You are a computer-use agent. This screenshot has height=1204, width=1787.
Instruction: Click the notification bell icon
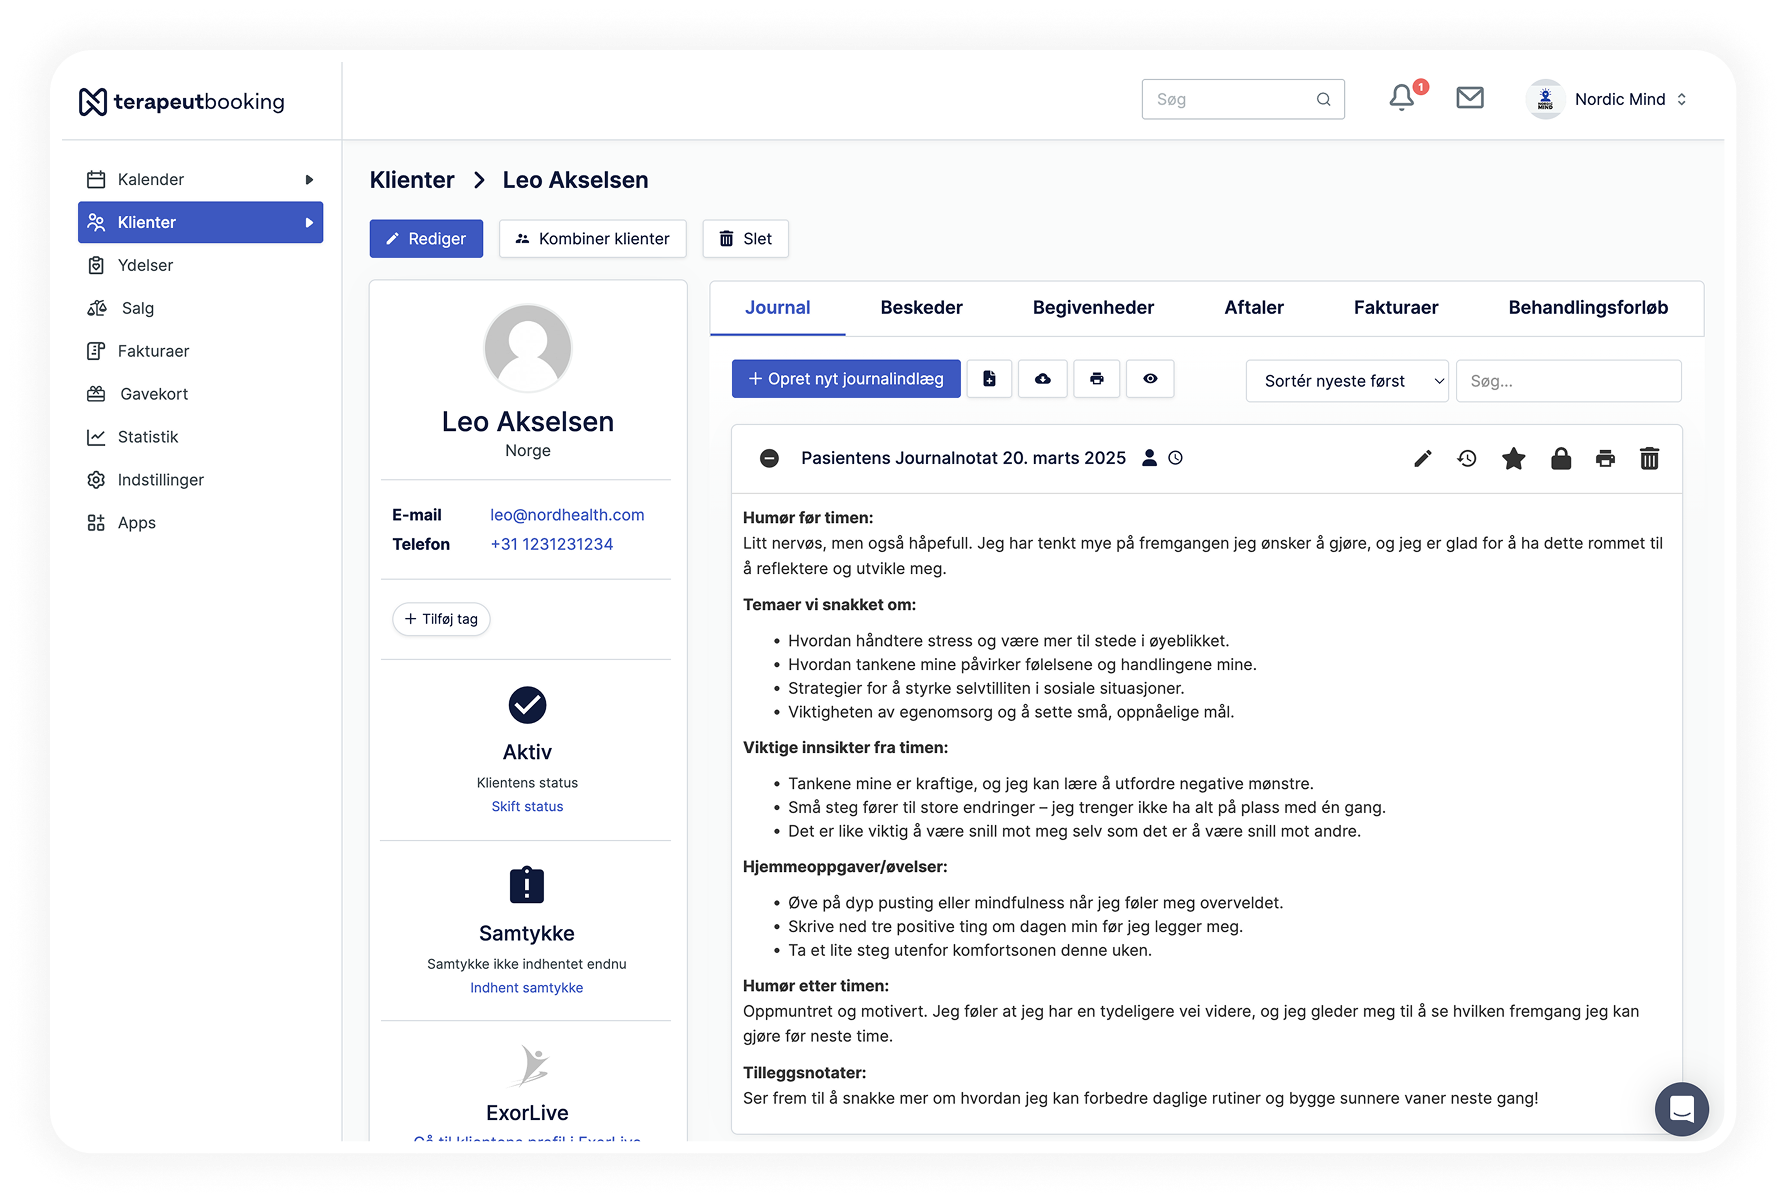click(1402, 98)
